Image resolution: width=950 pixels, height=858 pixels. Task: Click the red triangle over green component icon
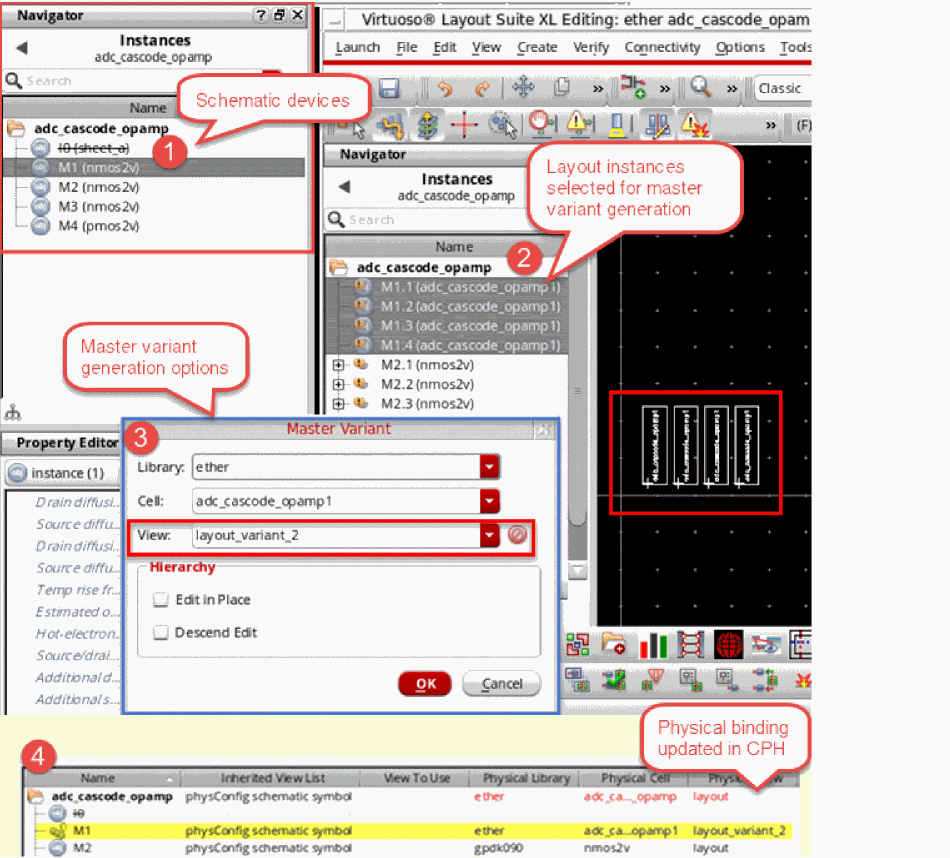click(x=653, y=680)
